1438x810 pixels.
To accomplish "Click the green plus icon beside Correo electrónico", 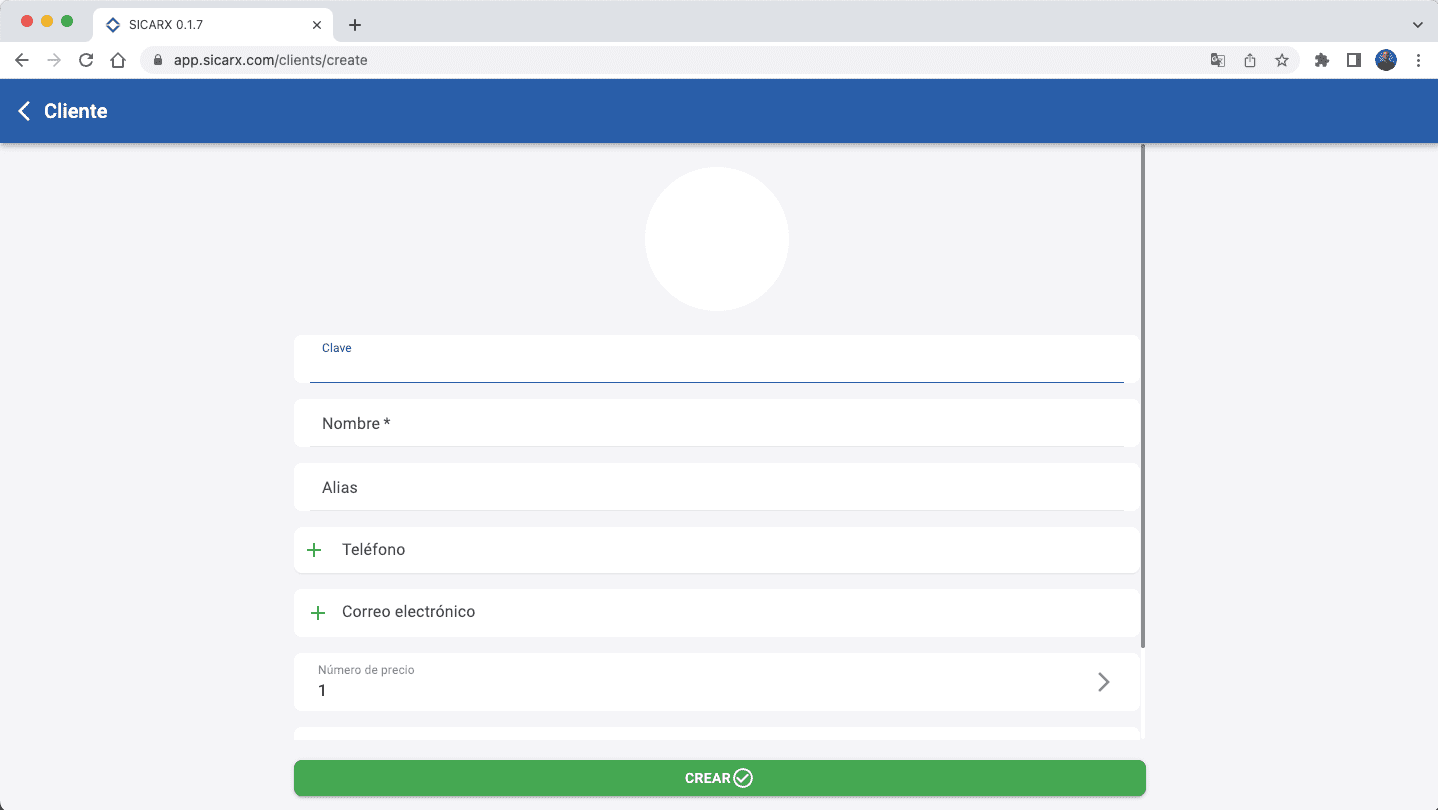I will pyautogui.click(x=318, y=612).
